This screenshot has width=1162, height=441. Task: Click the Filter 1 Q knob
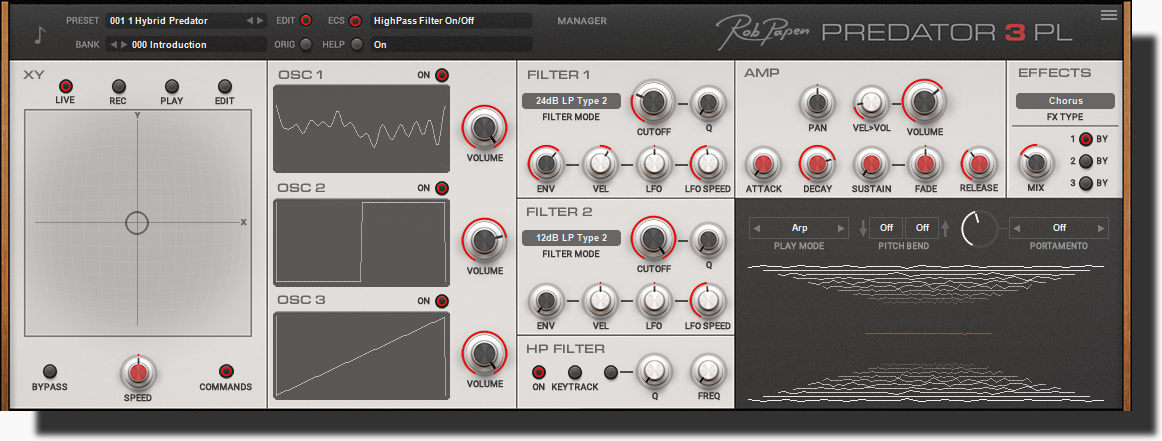[x=708, y=102]
